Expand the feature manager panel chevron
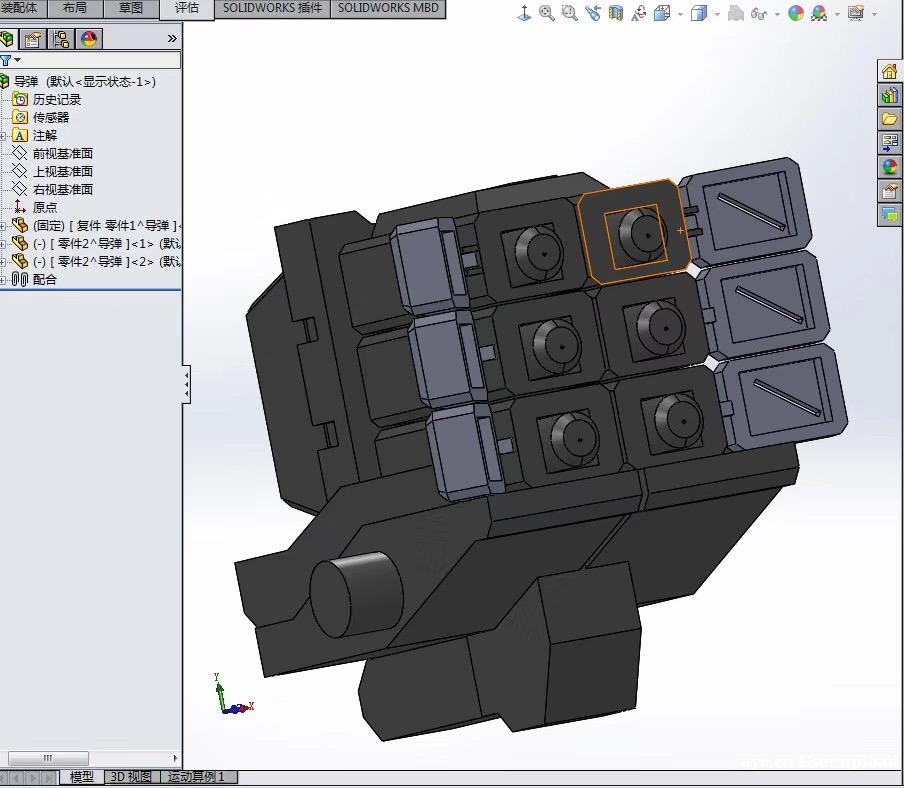 click(x=172, y=39)
